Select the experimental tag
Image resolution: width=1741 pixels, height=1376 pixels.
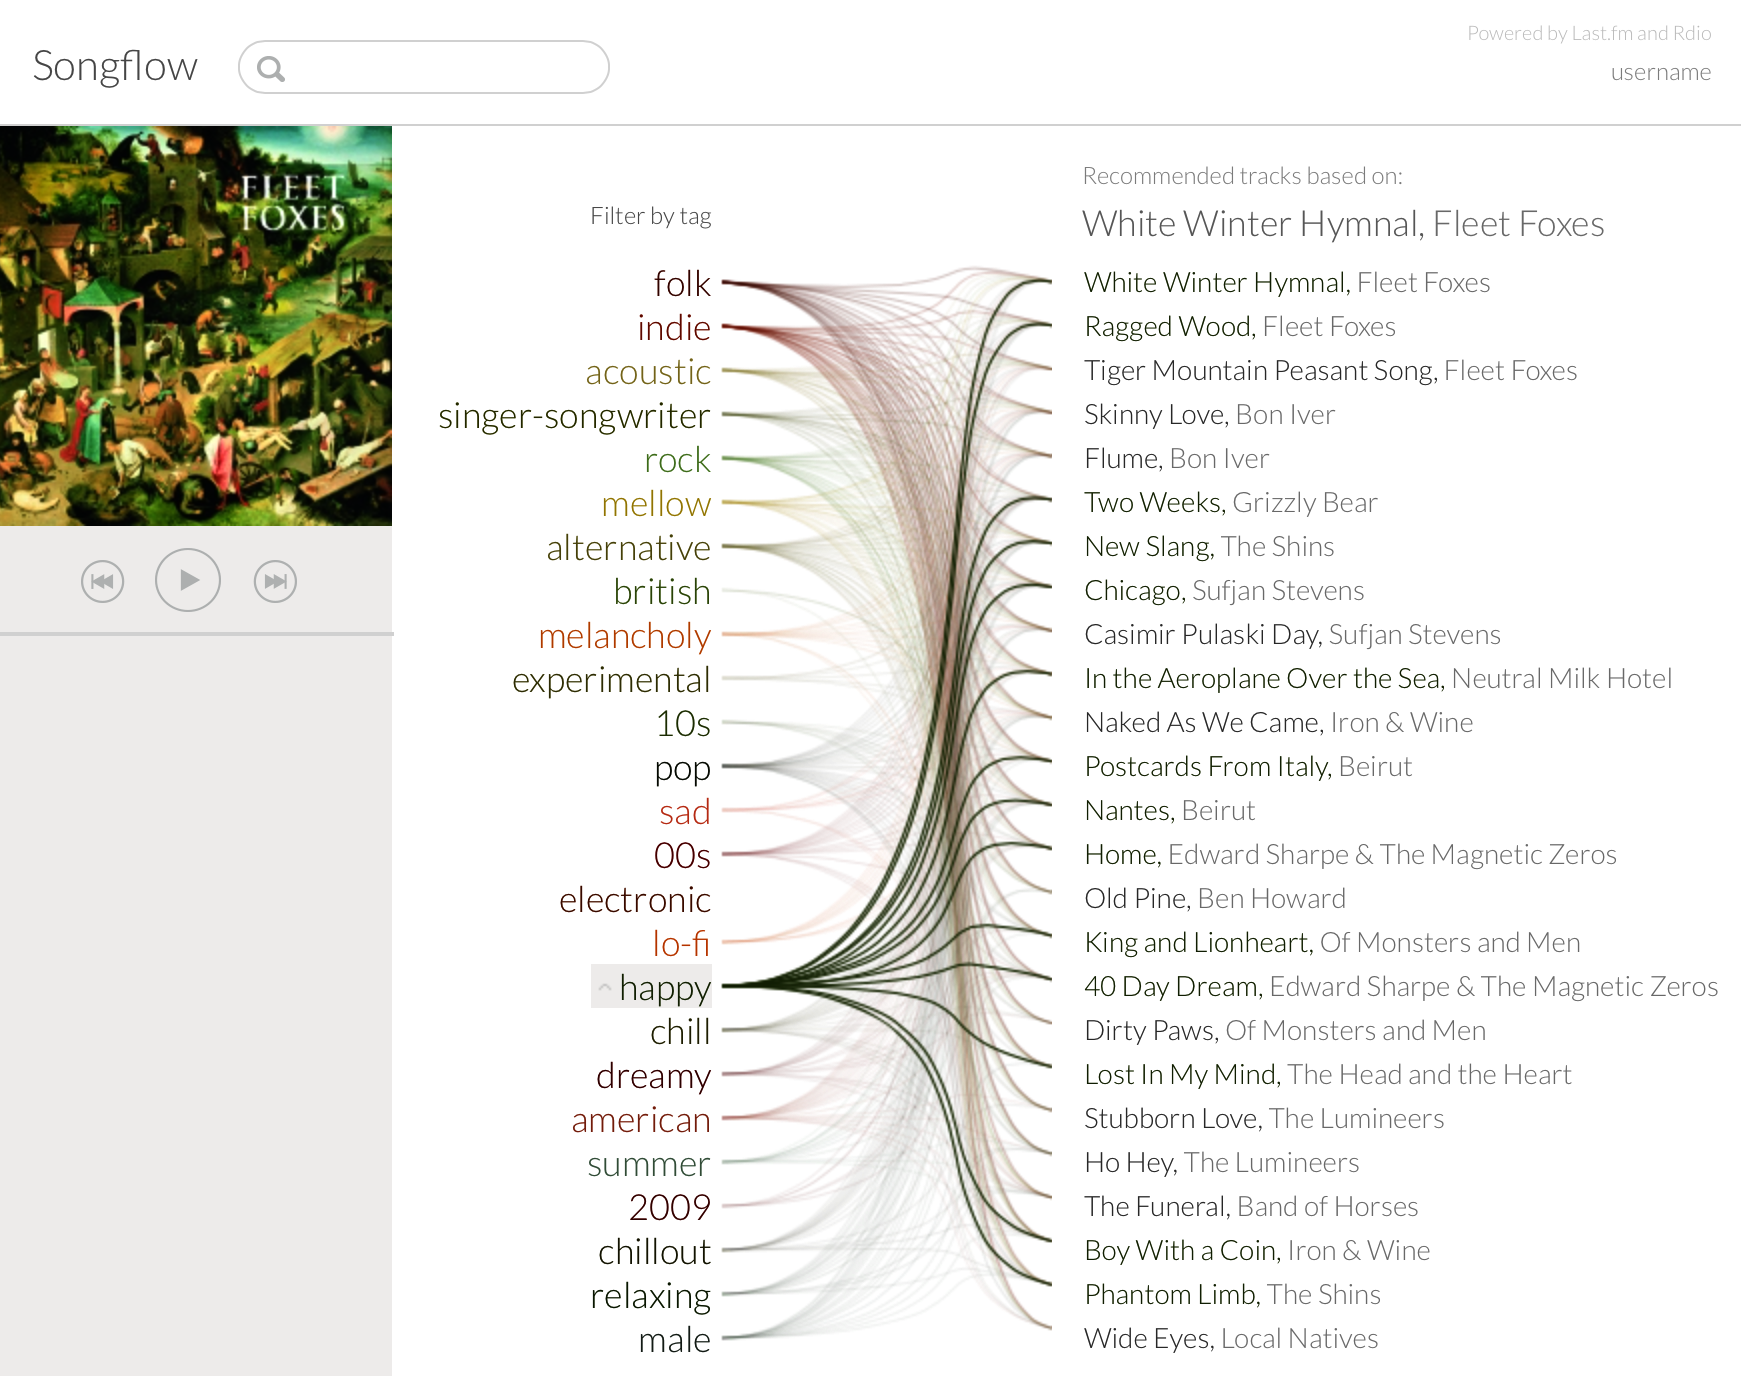(x=611, y=680)
